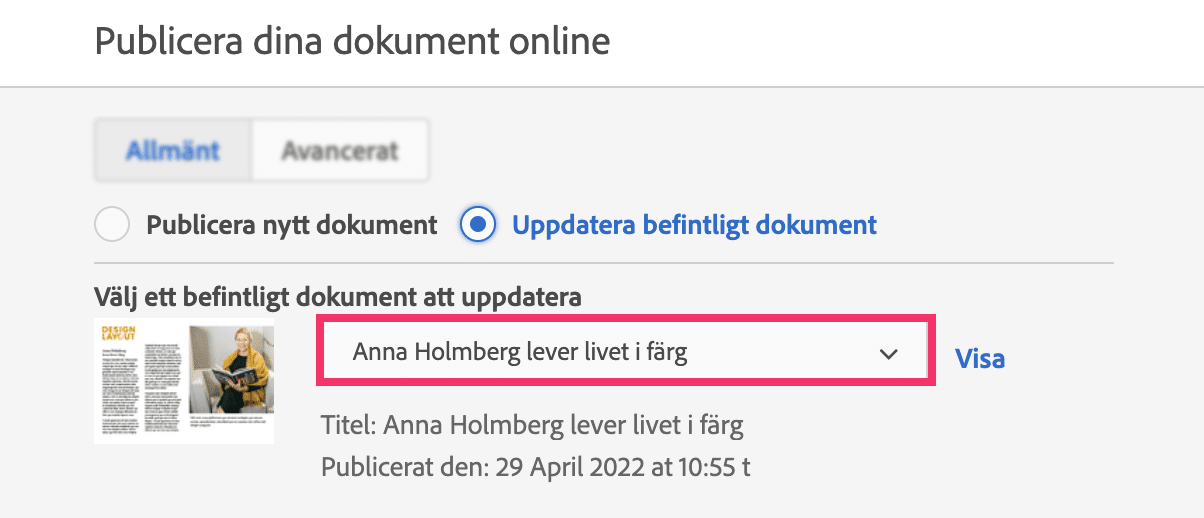Click the Välj ett befintligt dokument label
The image size is (1204, 518).
[x=338, y=297]
